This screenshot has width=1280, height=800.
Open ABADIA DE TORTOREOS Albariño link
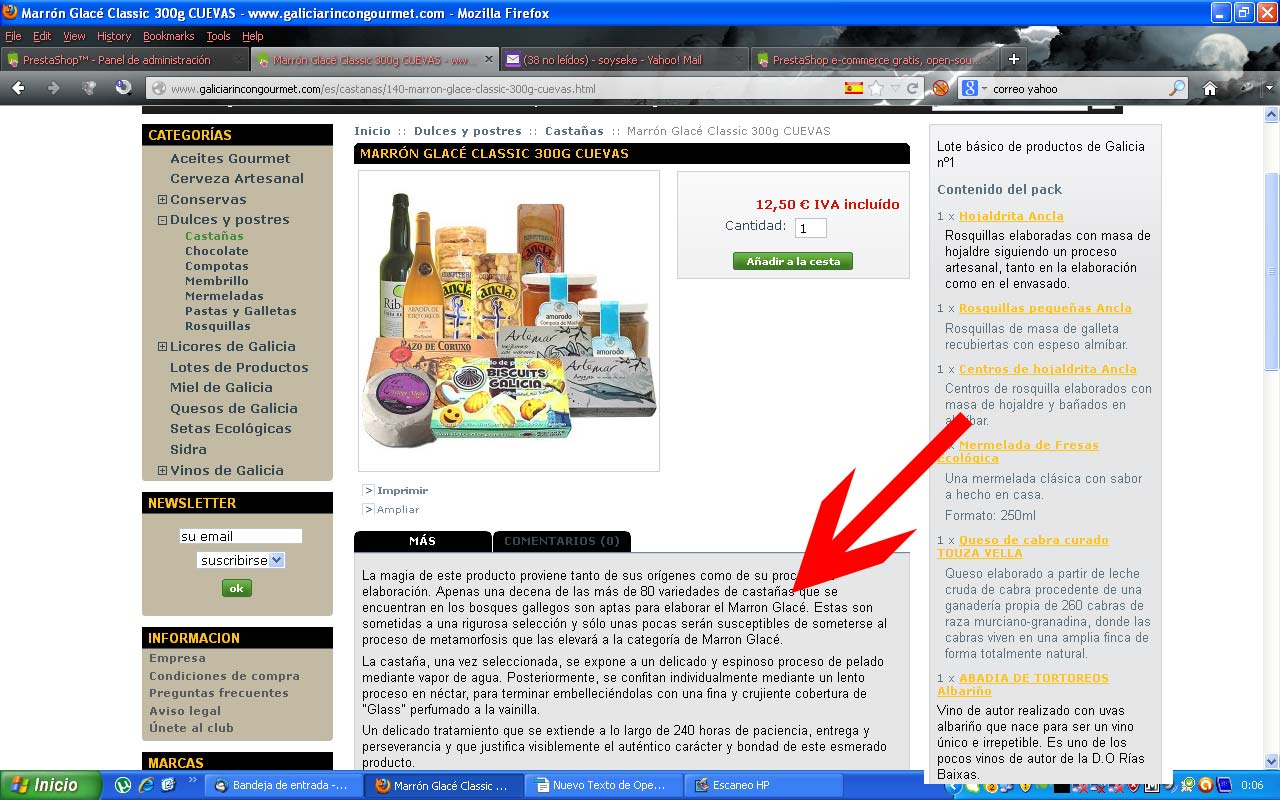(1023, 684)
